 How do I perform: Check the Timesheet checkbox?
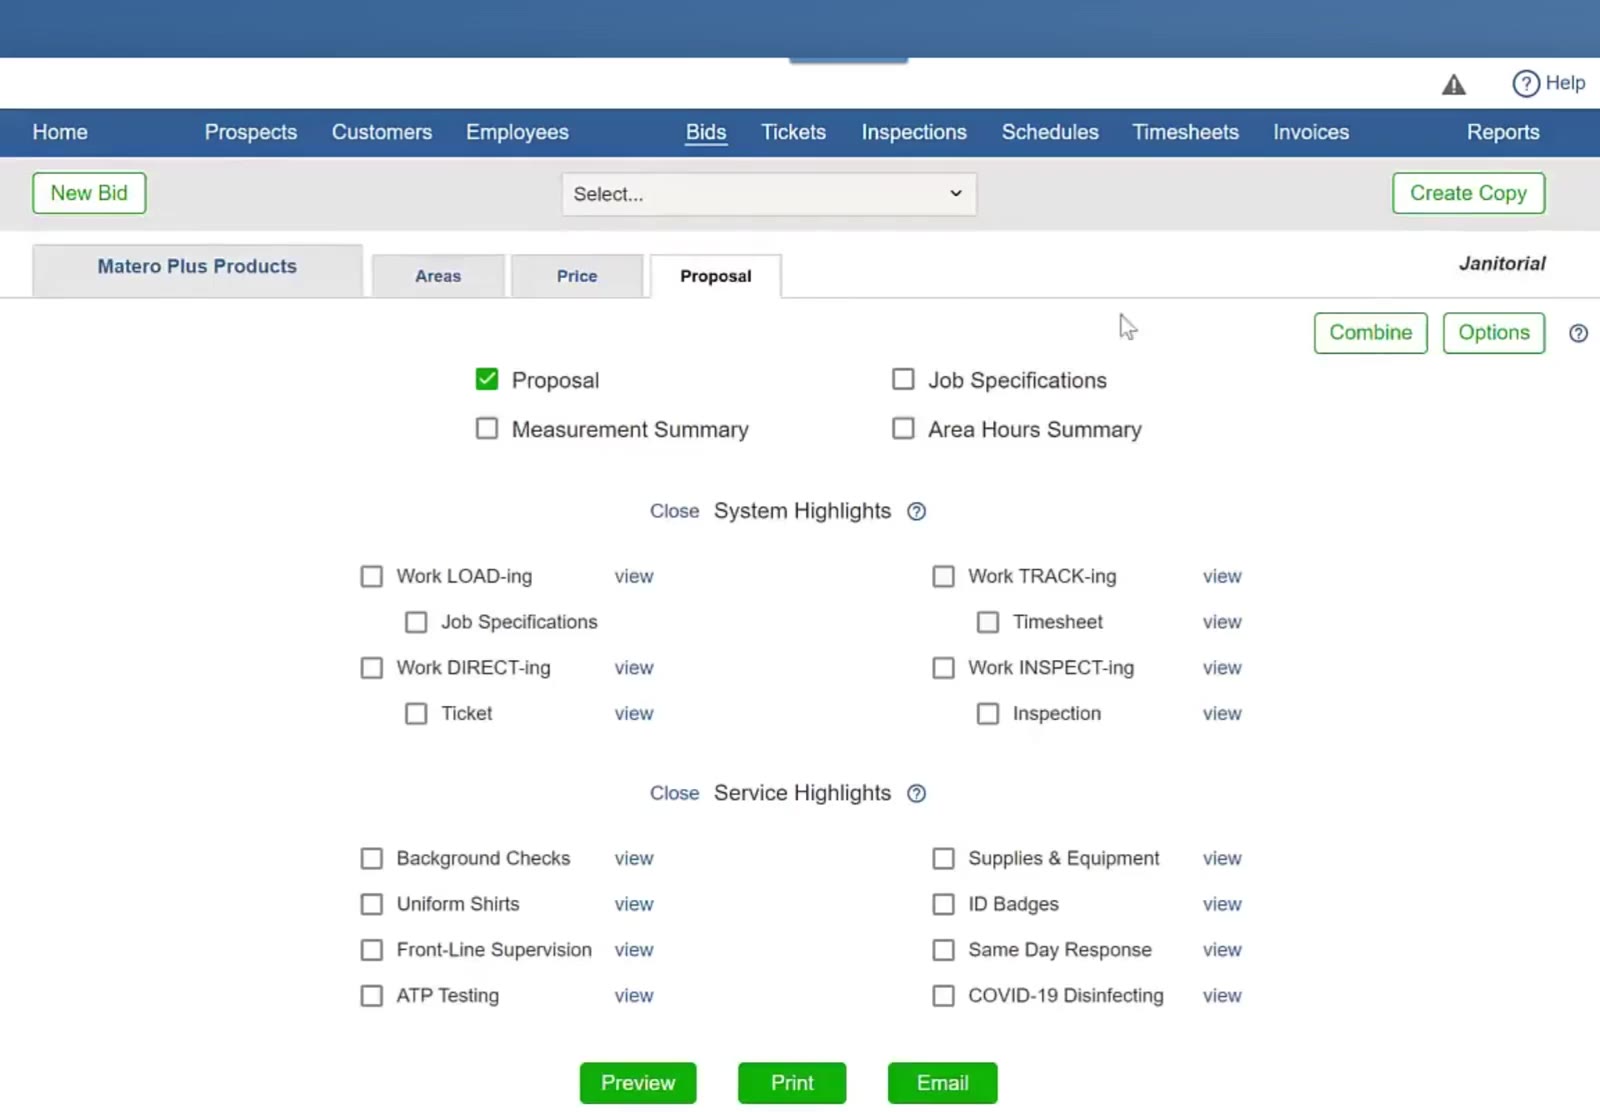(988, 622)
